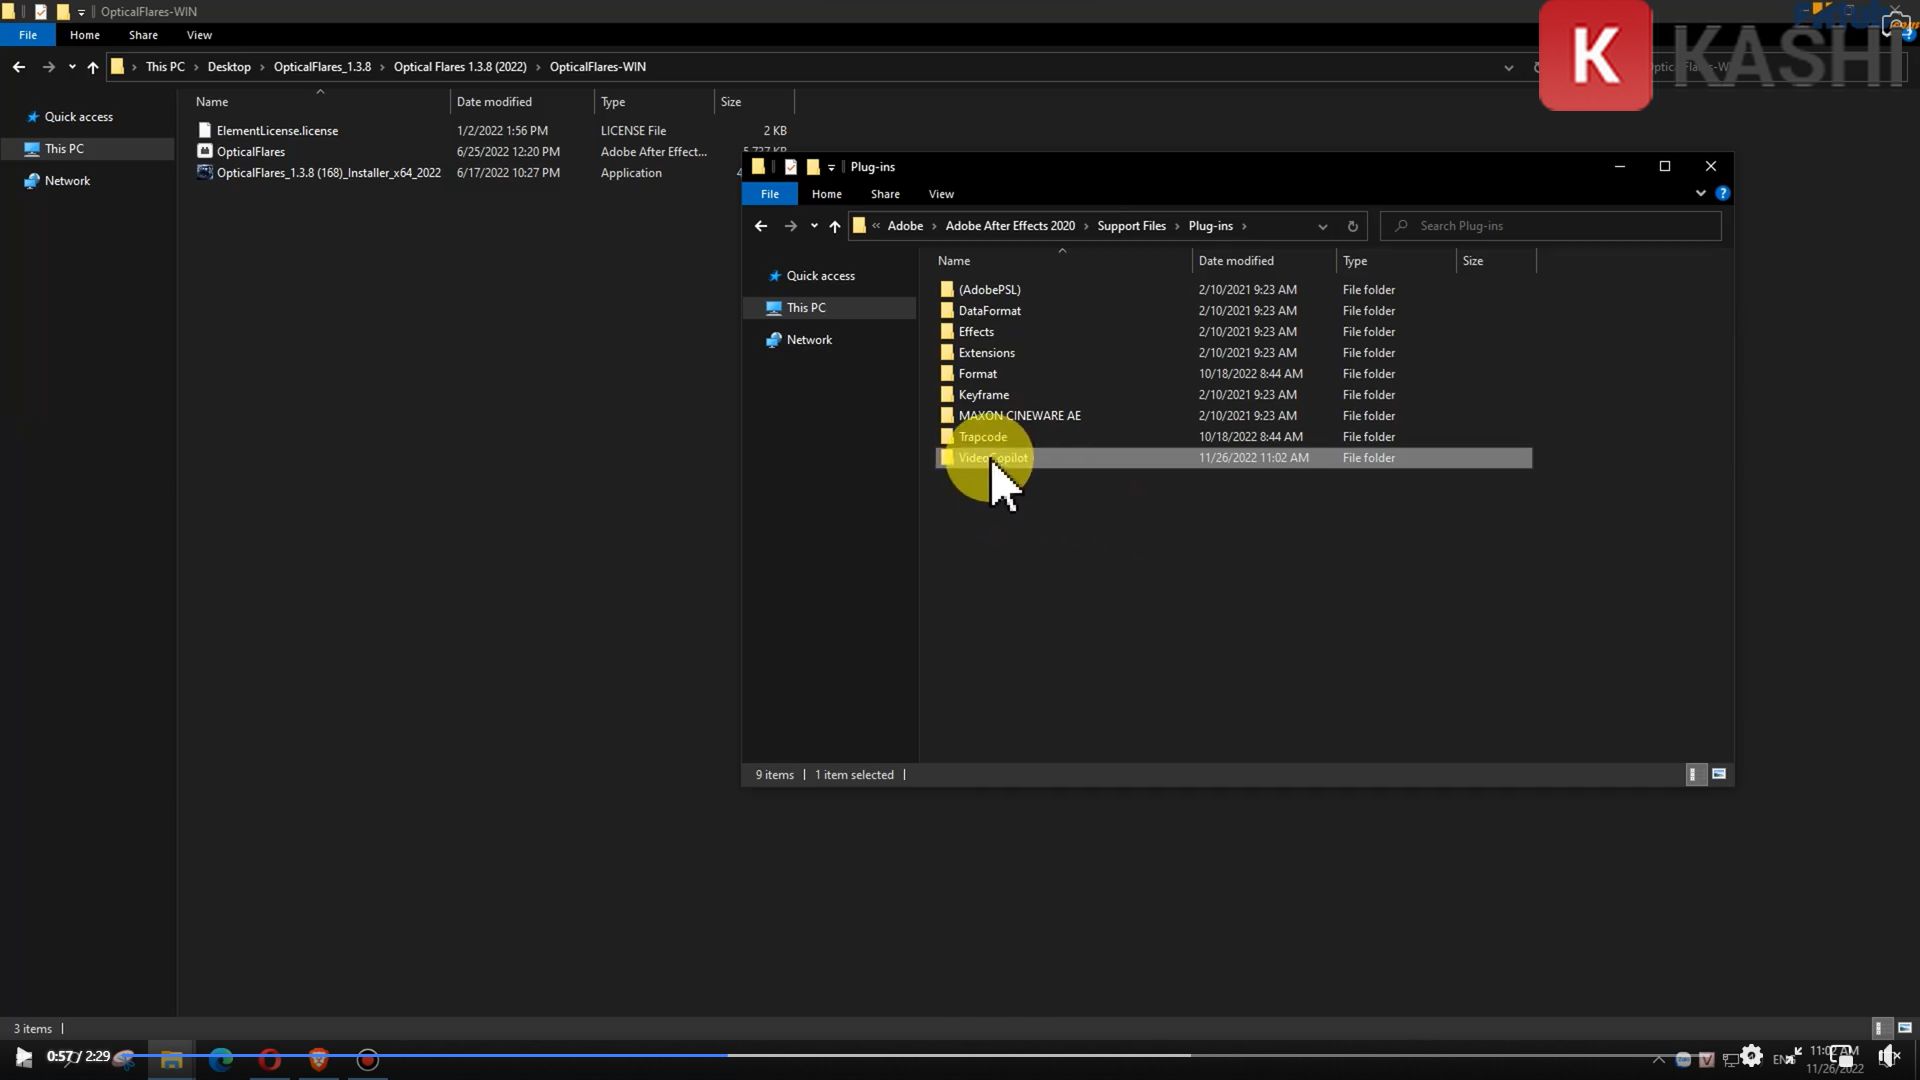The width and height of the screenshot is (1920, 1080).
Task: Select ElementLicense.license file
Action: (x=277, y=131)
